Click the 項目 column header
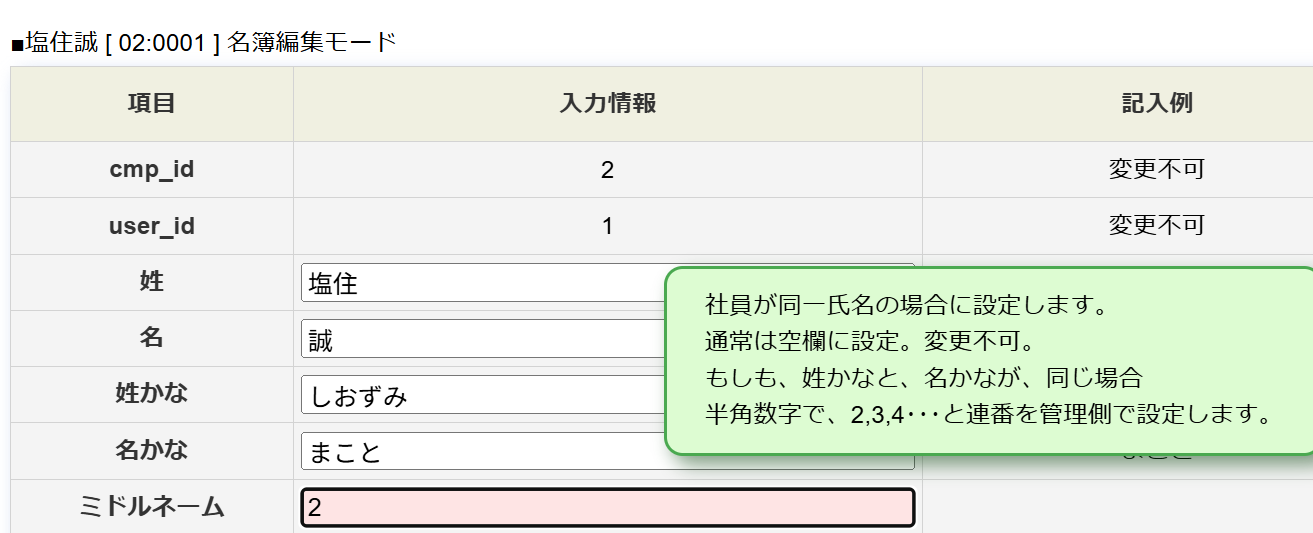The width and height of the screenshot is (1313, 533). [x=152, y=104]
